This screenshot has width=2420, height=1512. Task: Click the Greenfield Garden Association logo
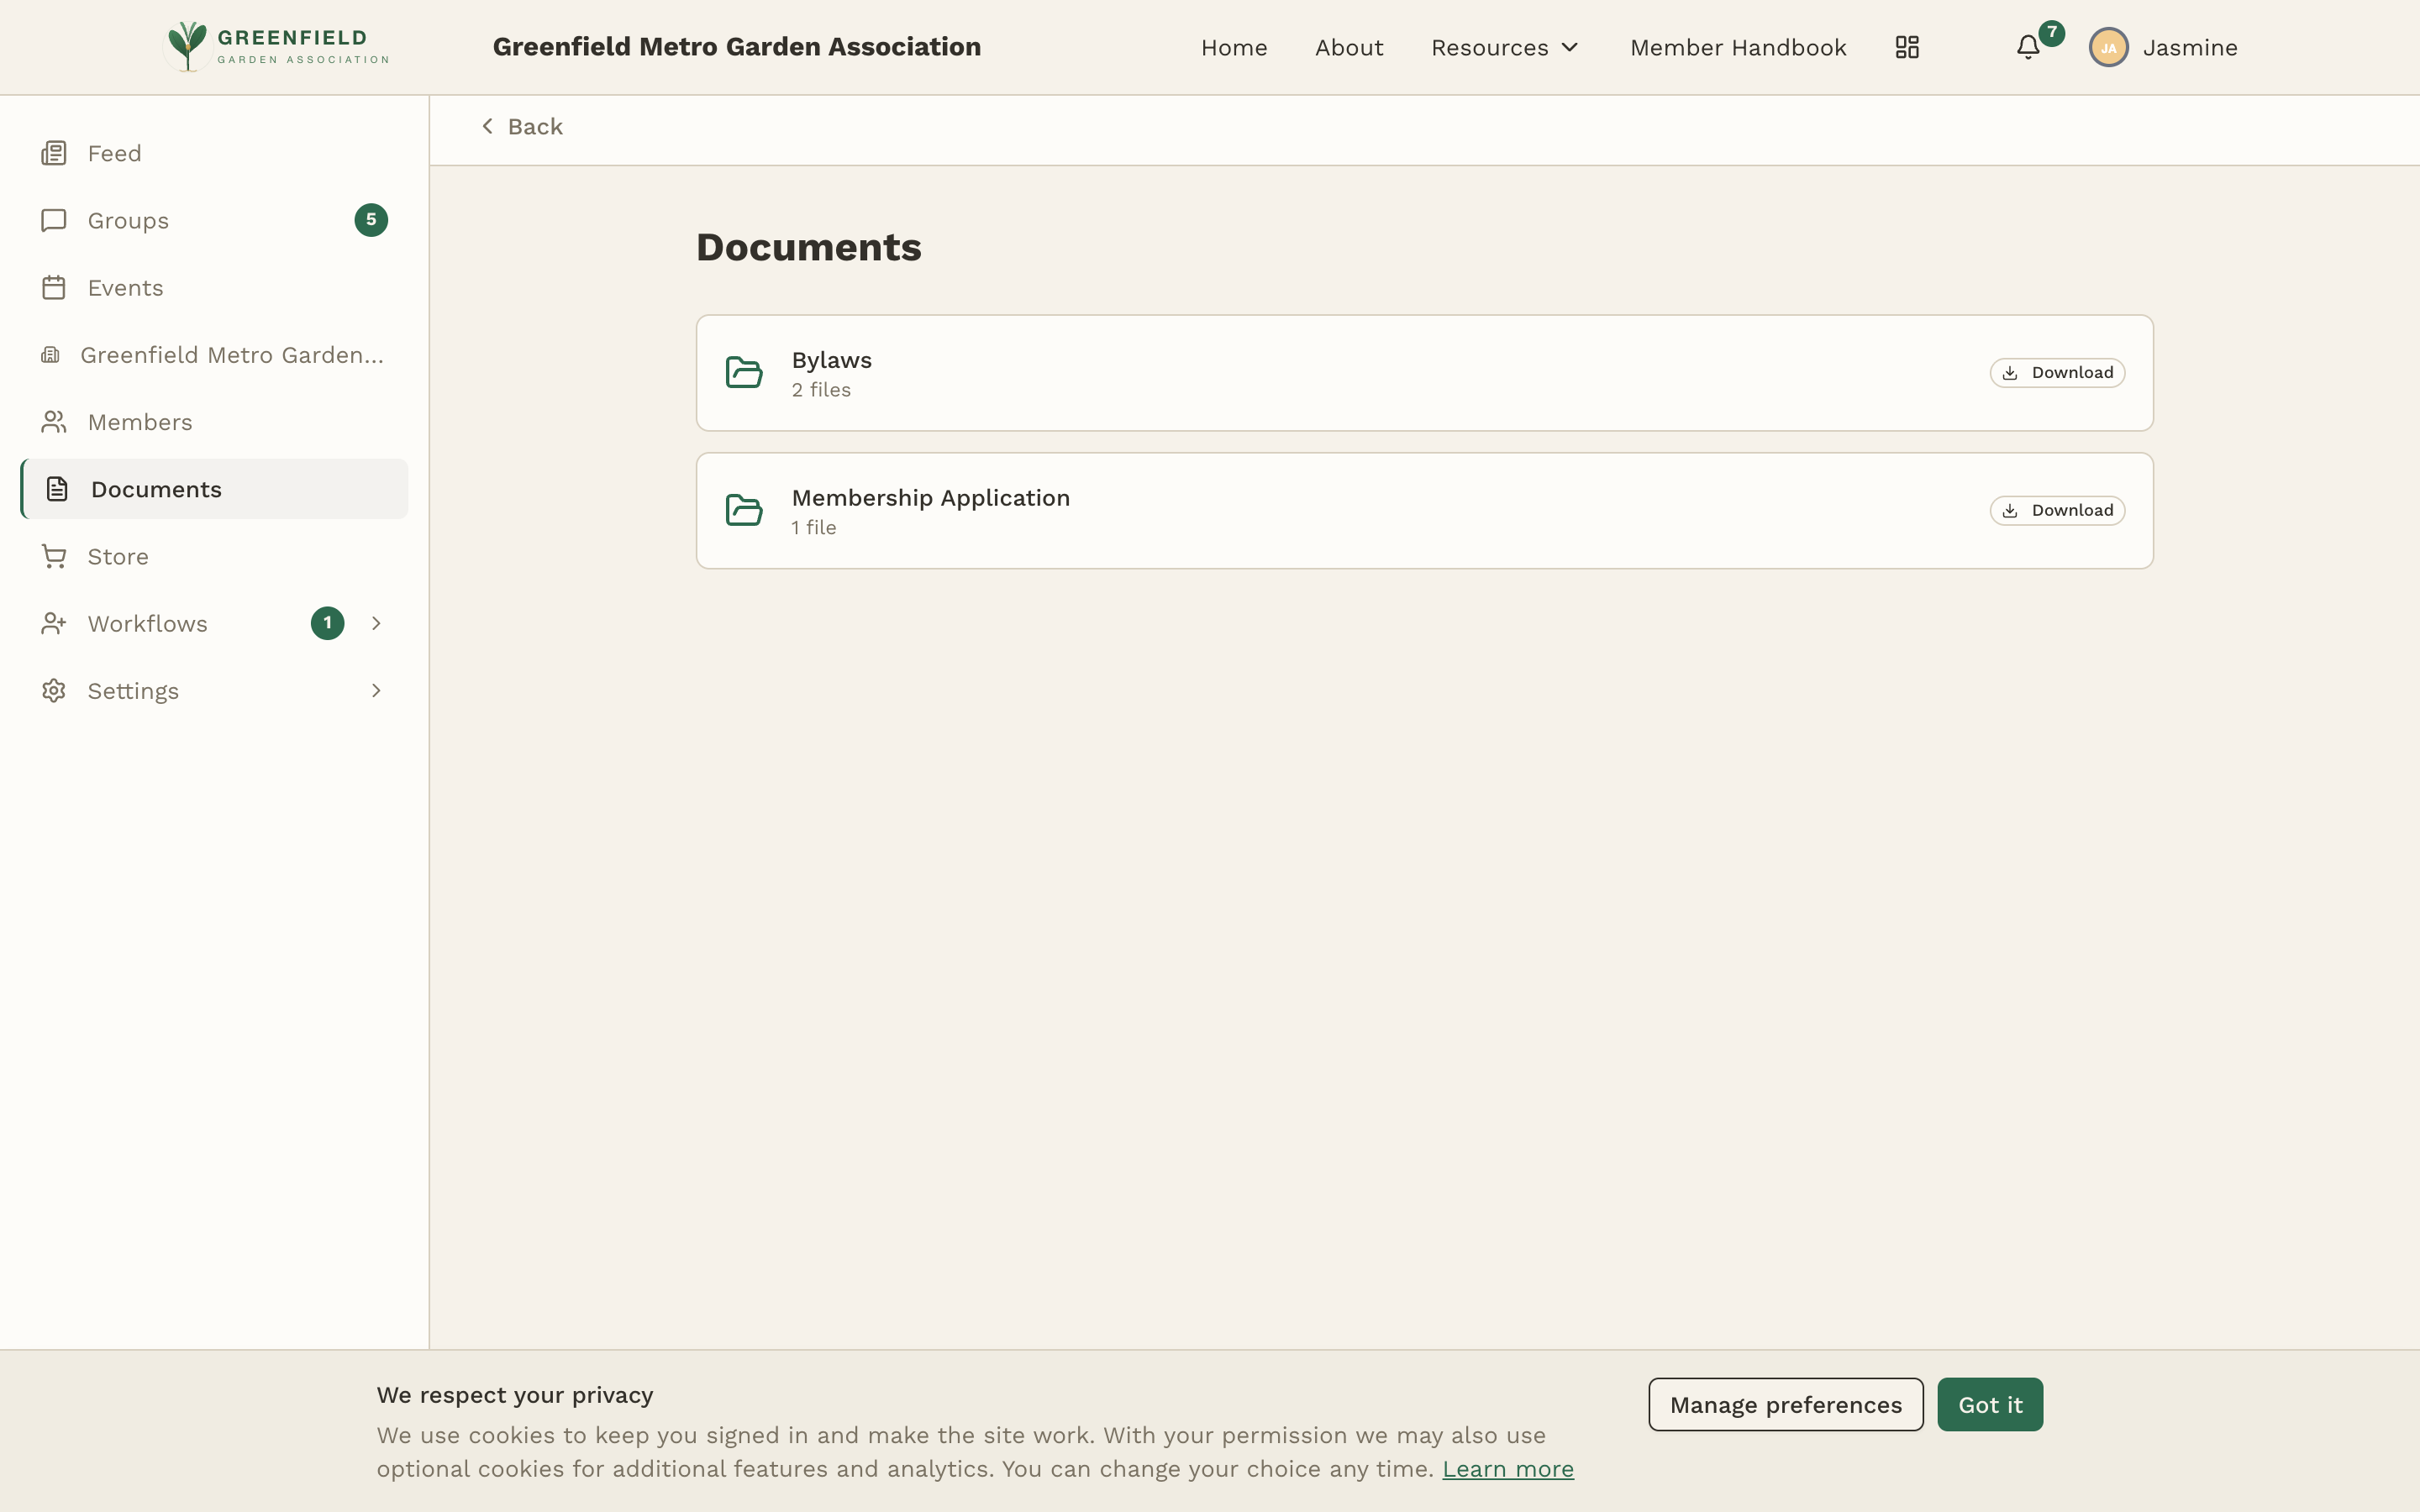pos(277,47)
